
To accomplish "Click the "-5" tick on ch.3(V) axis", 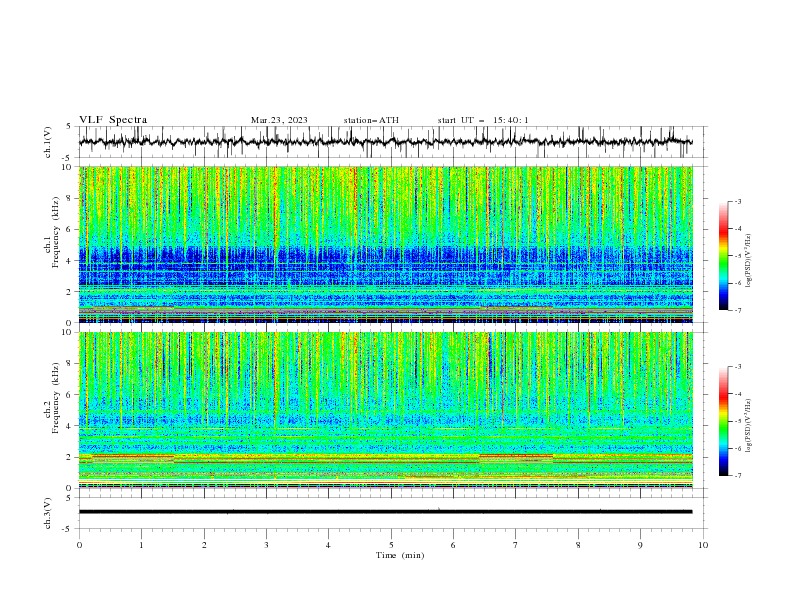I will pyautogui.click(x=68, y=529).
